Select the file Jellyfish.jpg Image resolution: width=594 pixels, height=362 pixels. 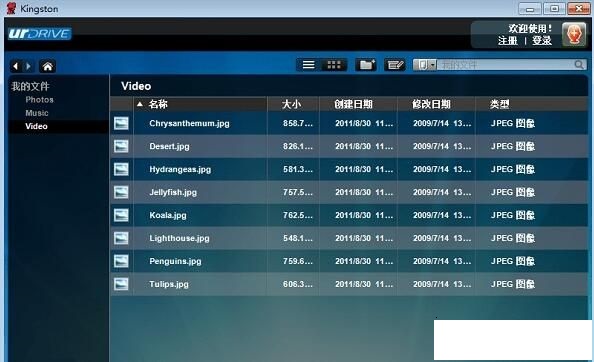pyautogui.click(x=173, y=192)
